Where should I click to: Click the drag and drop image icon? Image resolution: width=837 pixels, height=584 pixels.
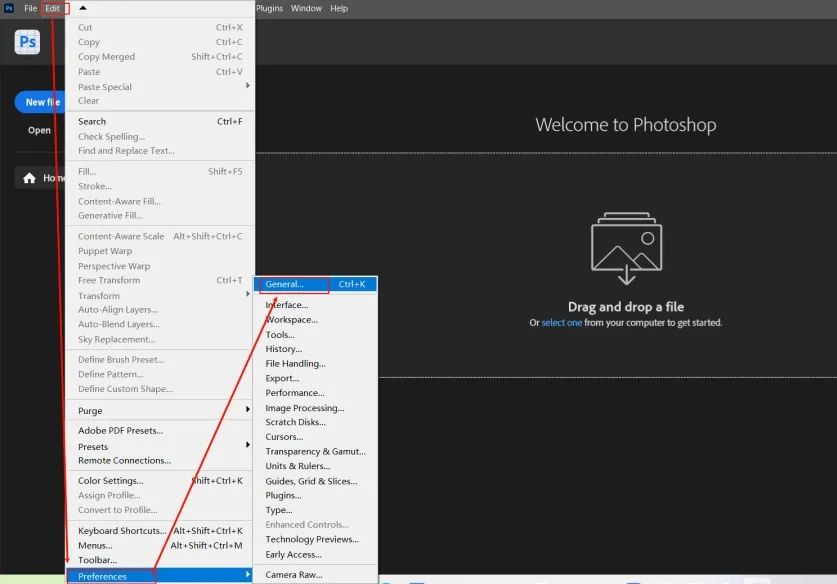click(626, 248)
